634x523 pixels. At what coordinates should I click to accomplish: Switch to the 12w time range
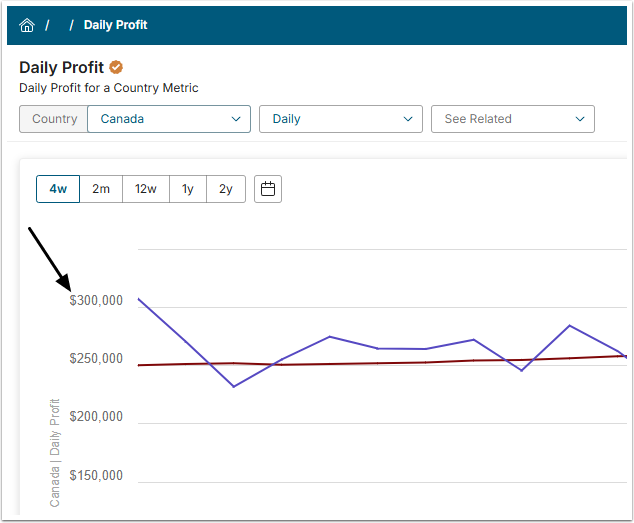tap(145, 189)
